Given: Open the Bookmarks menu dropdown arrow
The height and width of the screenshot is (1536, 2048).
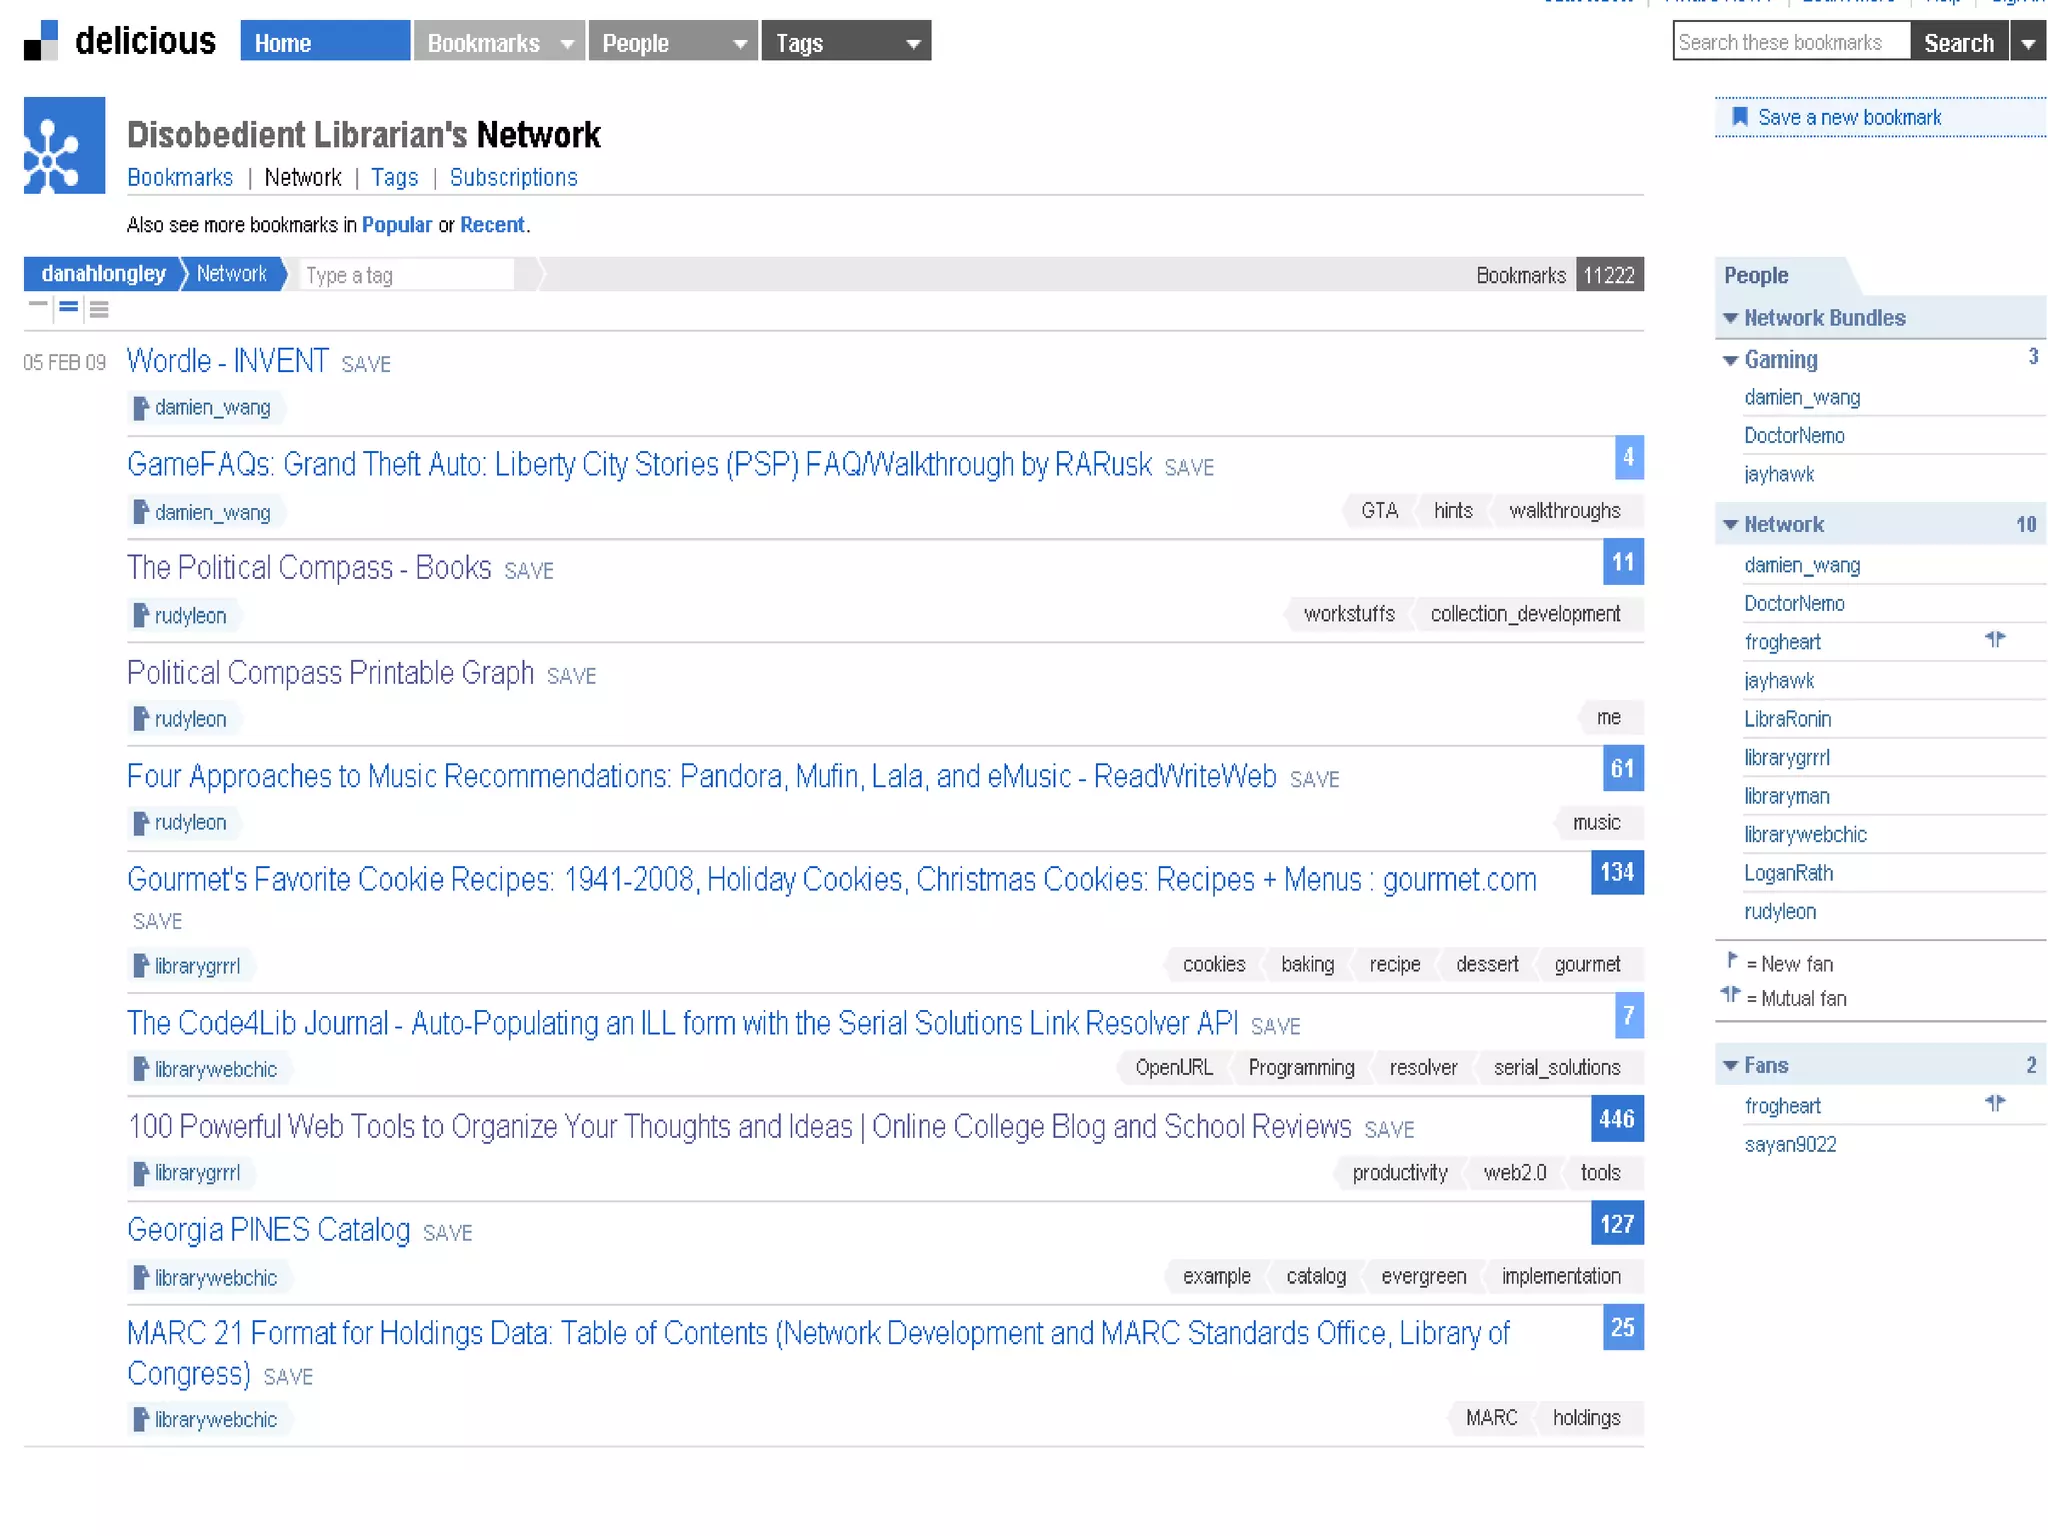Looking at the screenshot, I should 567,44.
